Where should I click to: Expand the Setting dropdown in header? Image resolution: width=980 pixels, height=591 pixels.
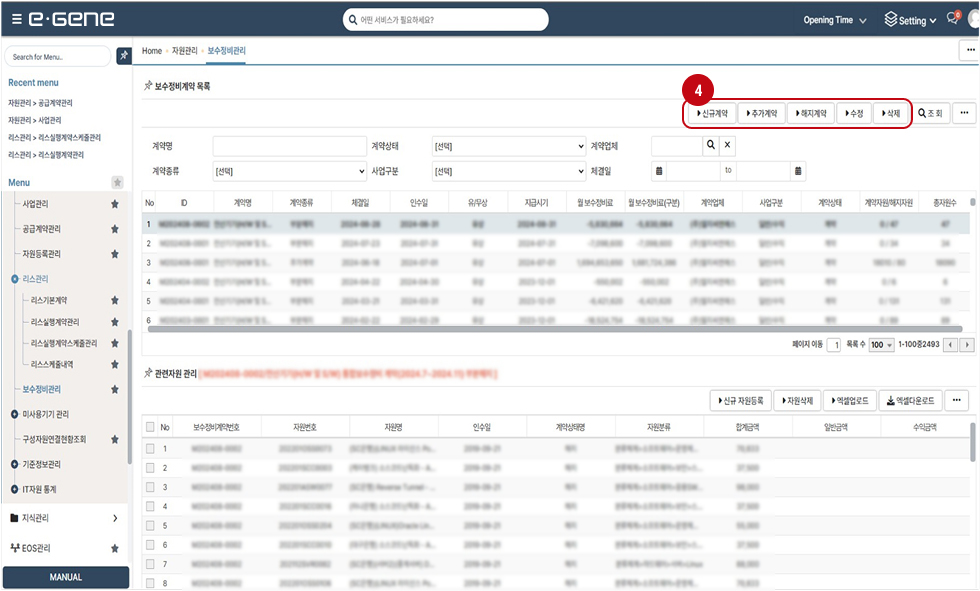click(910, 20)
